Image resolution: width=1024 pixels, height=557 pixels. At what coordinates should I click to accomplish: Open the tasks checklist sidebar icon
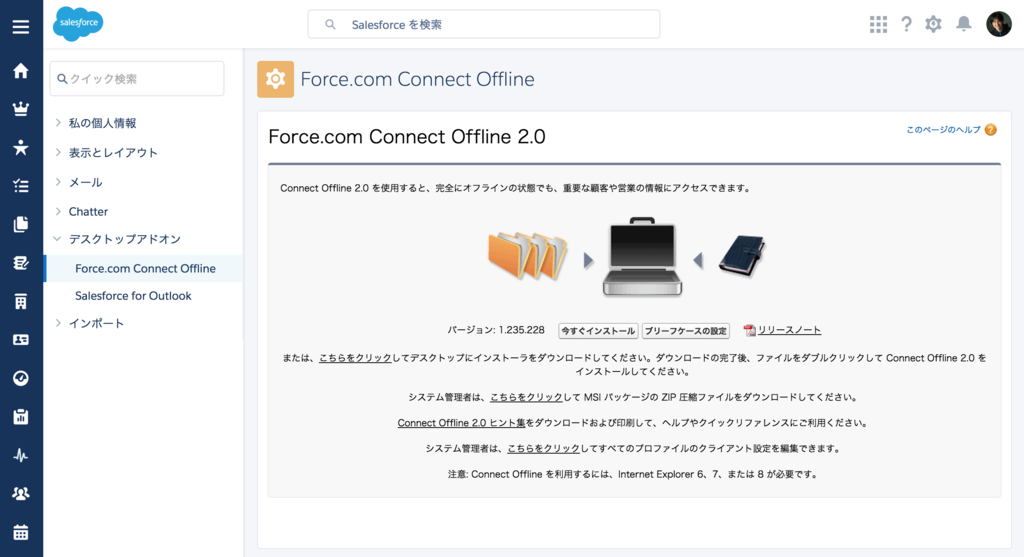tap(21, 186)
